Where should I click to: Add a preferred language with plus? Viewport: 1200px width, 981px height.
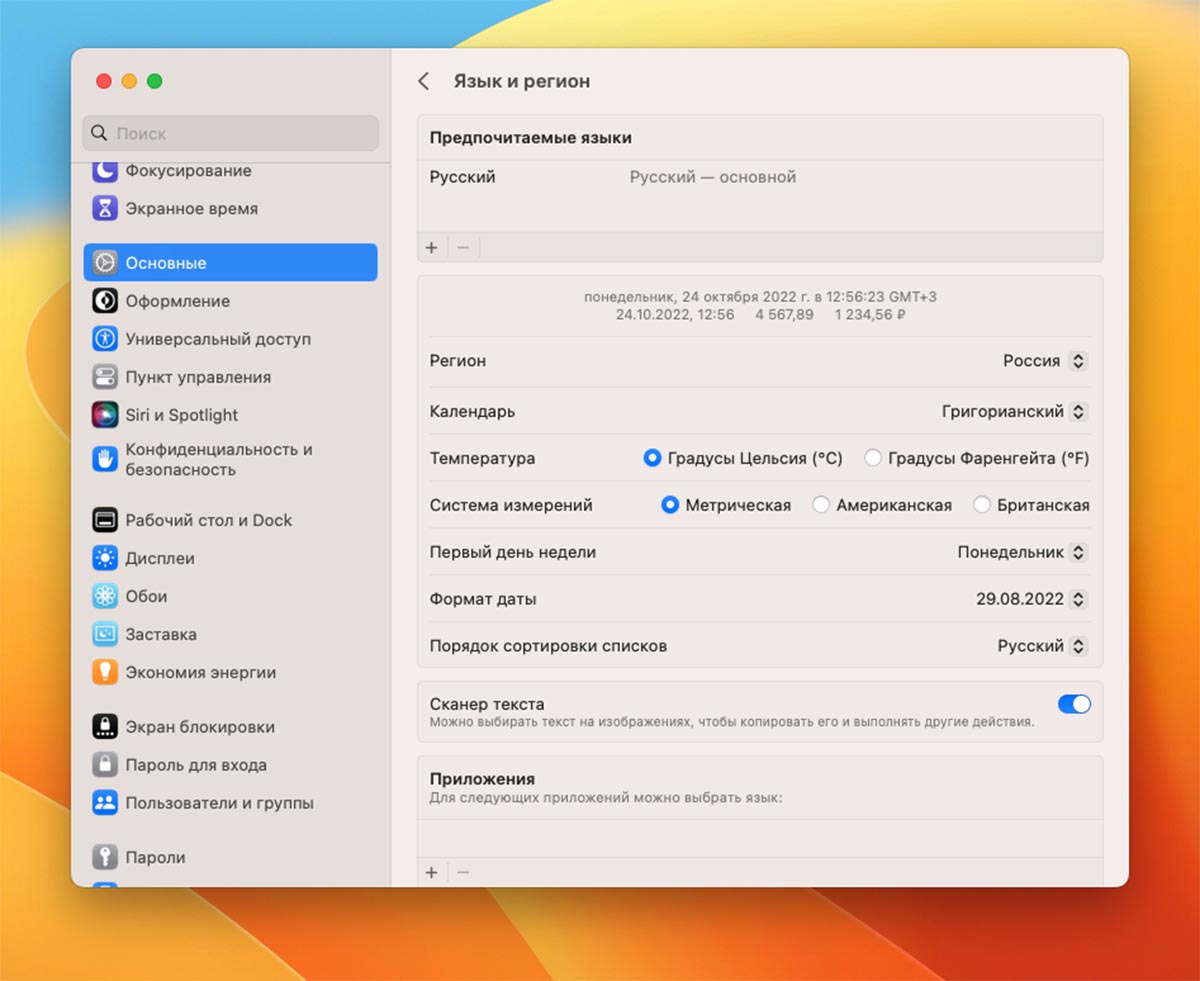(432, 247)
